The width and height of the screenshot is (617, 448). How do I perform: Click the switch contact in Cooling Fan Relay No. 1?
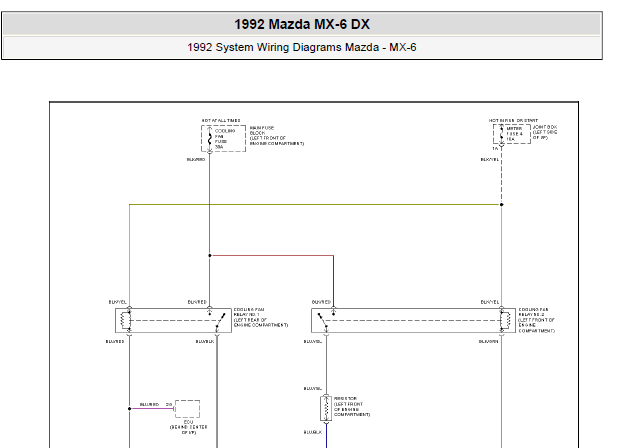(x=220, y=321)
